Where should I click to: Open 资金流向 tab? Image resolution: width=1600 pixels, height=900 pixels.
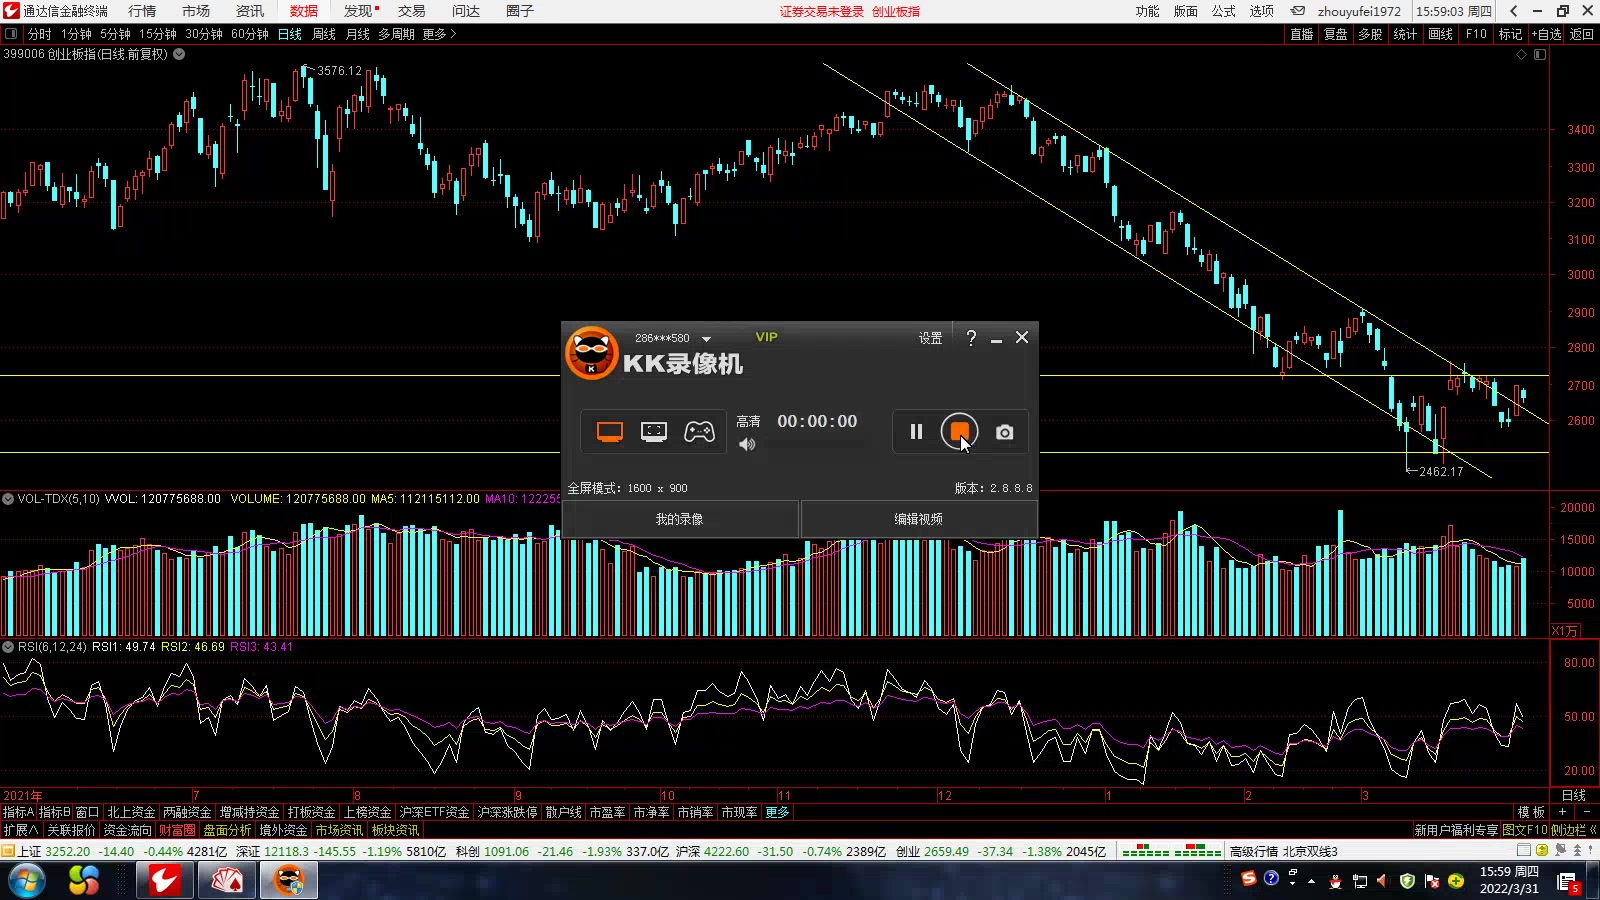coord(127,830)
